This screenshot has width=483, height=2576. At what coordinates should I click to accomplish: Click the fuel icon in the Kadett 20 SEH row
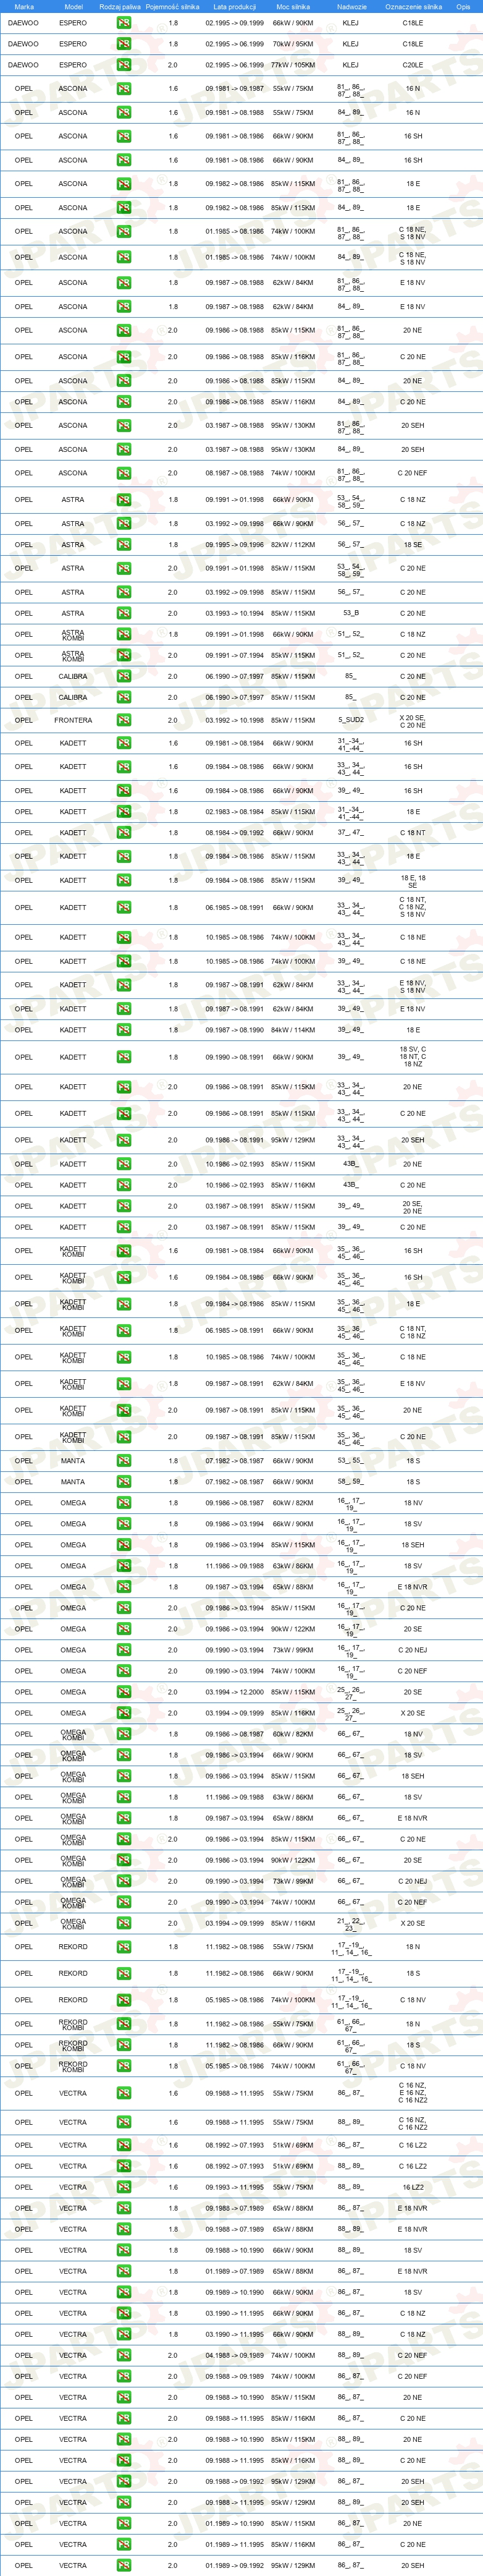(123, 1140)
